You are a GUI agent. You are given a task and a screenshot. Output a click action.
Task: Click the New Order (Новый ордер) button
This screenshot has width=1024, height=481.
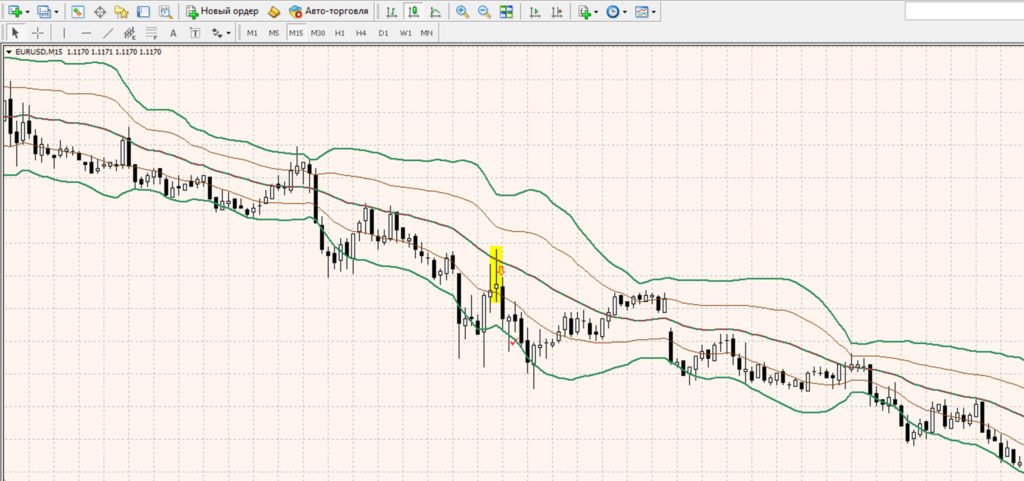pos(222,12)
